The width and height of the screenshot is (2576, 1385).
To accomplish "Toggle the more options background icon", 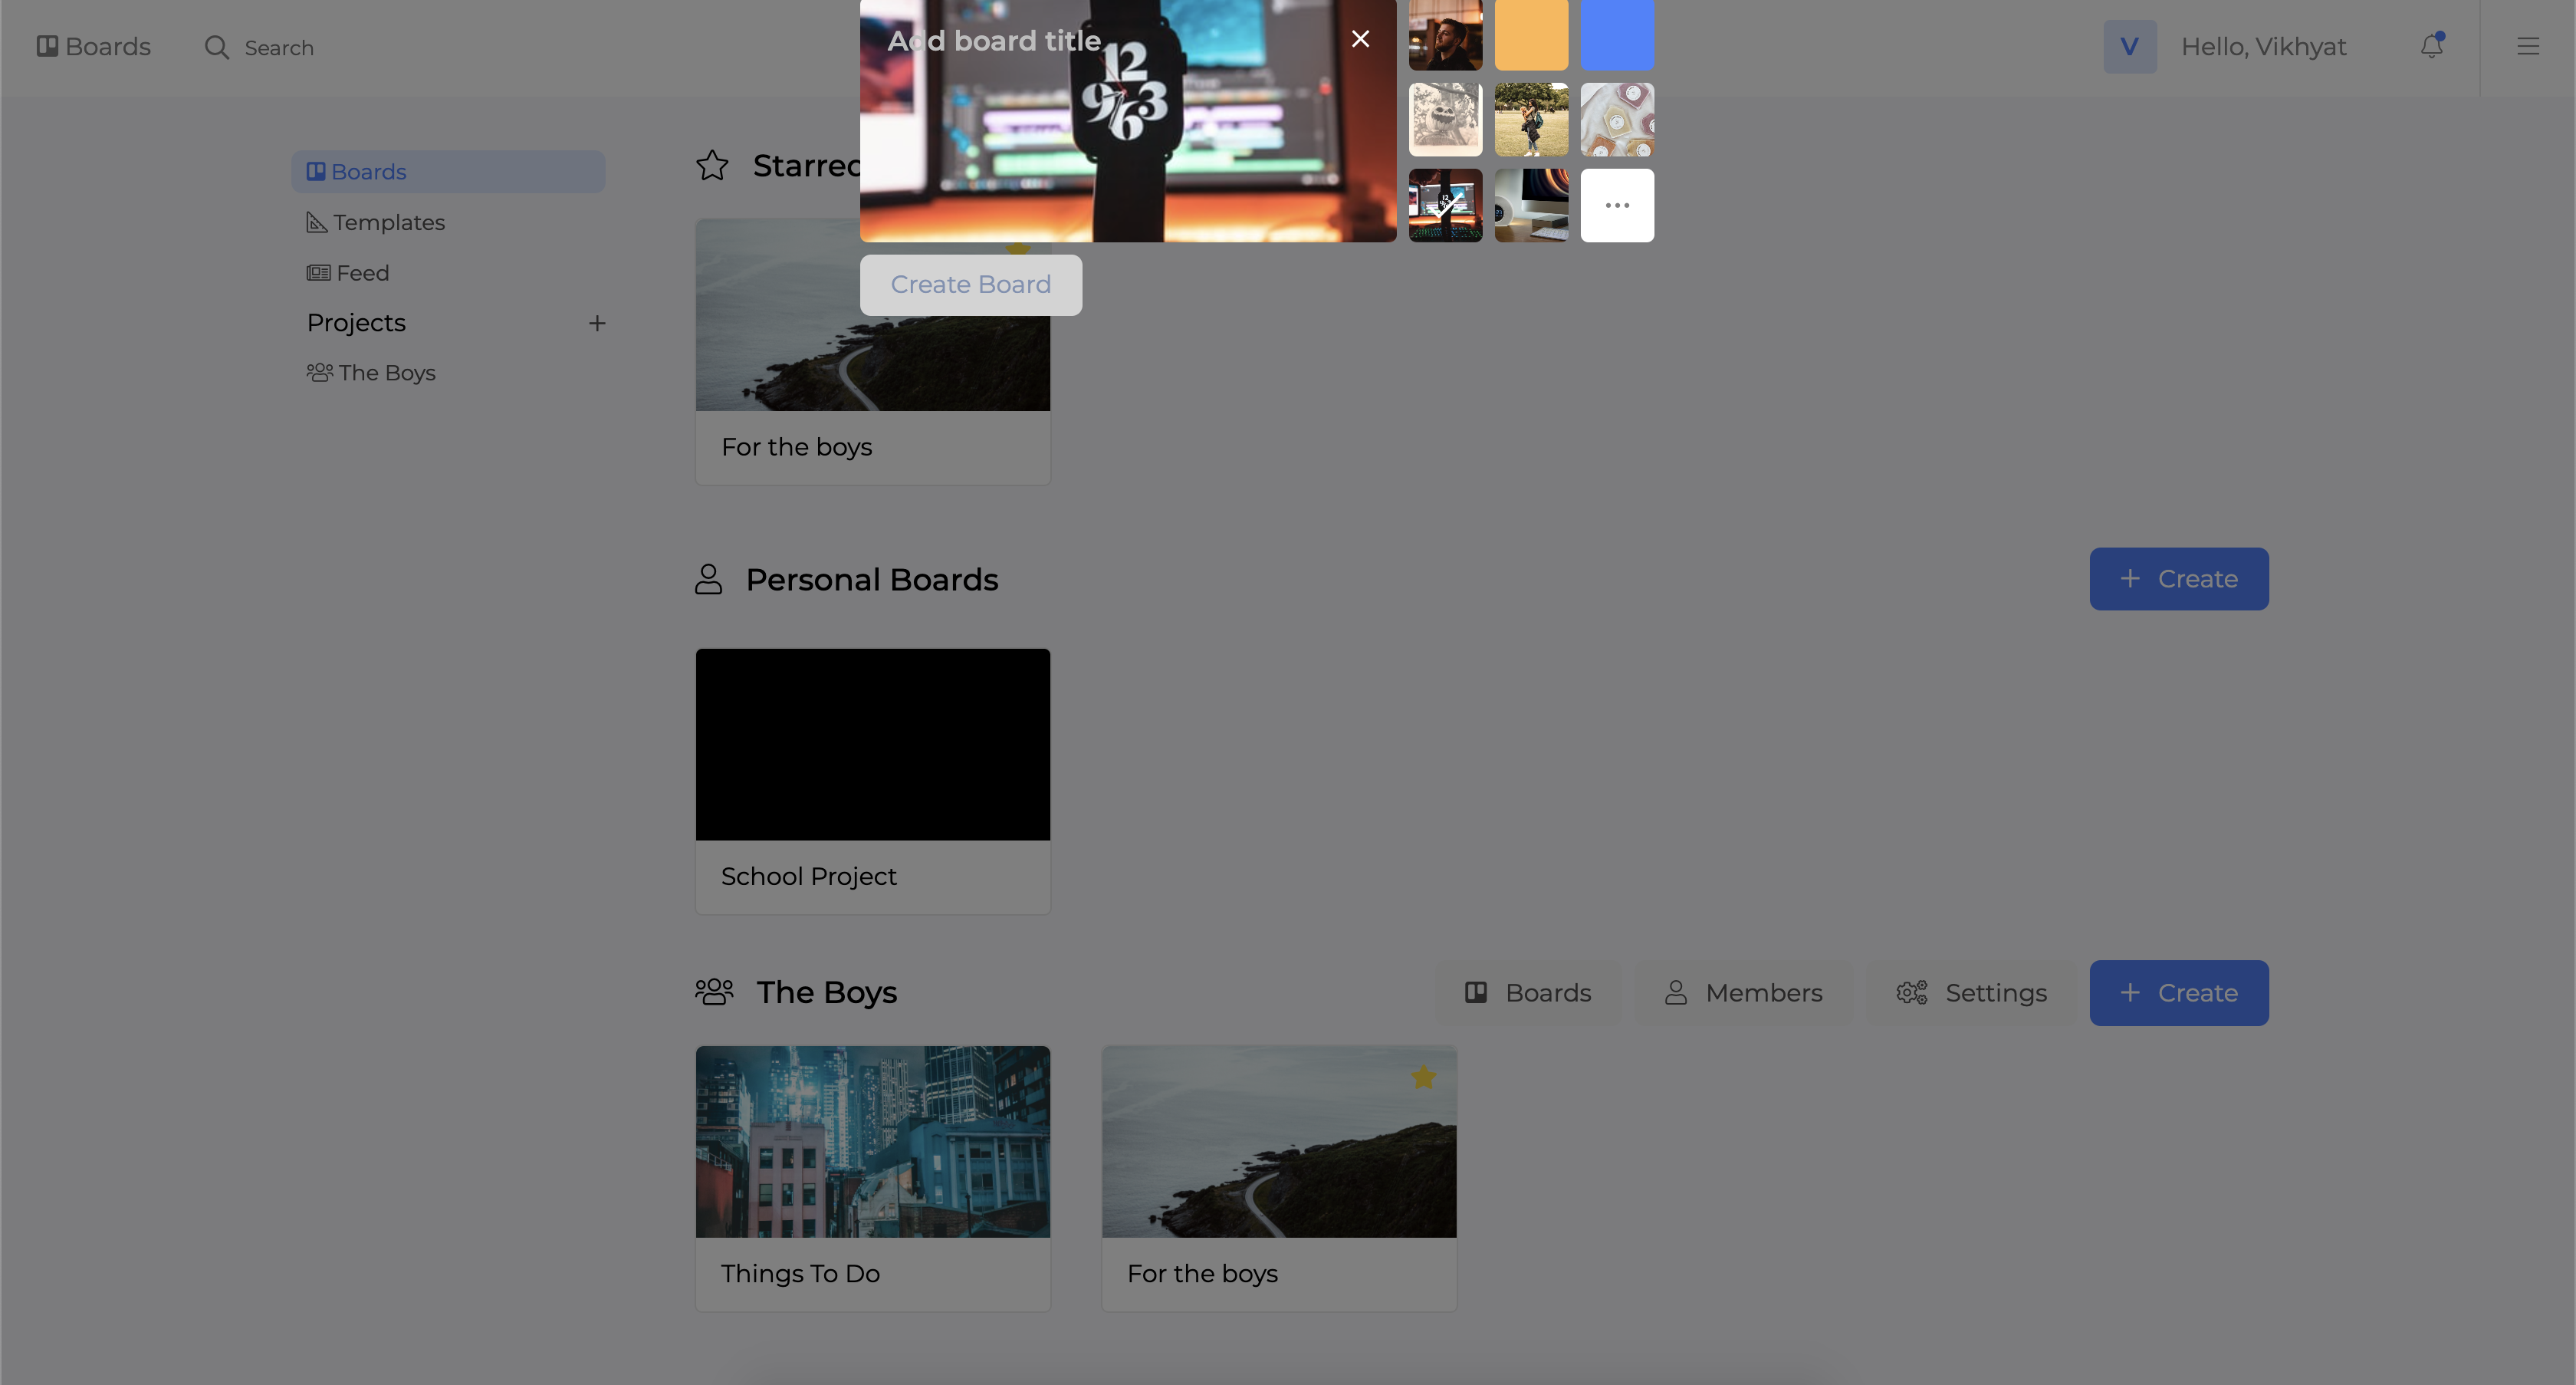I will [x=1616, y=205].
